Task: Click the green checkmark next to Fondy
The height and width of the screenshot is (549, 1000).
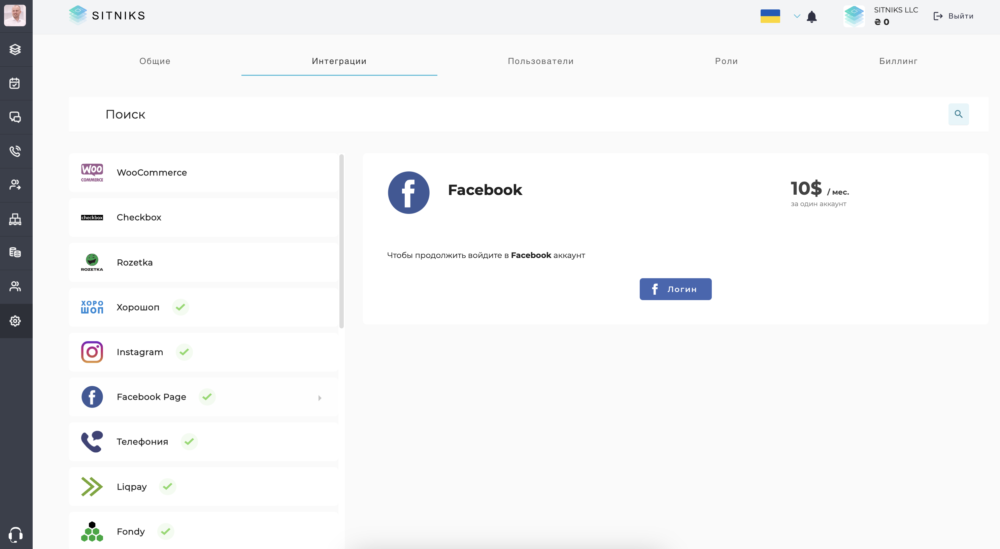Action: tap(165, 531)
